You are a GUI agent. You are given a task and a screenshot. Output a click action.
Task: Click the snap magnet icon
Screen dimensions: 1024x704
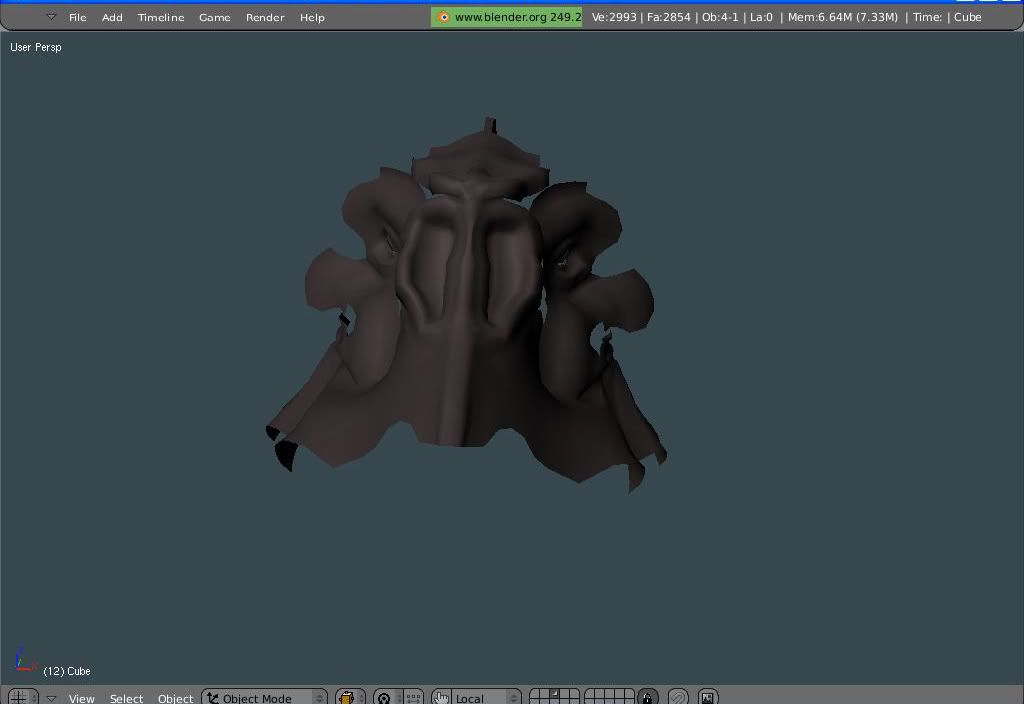coord(678,697)
